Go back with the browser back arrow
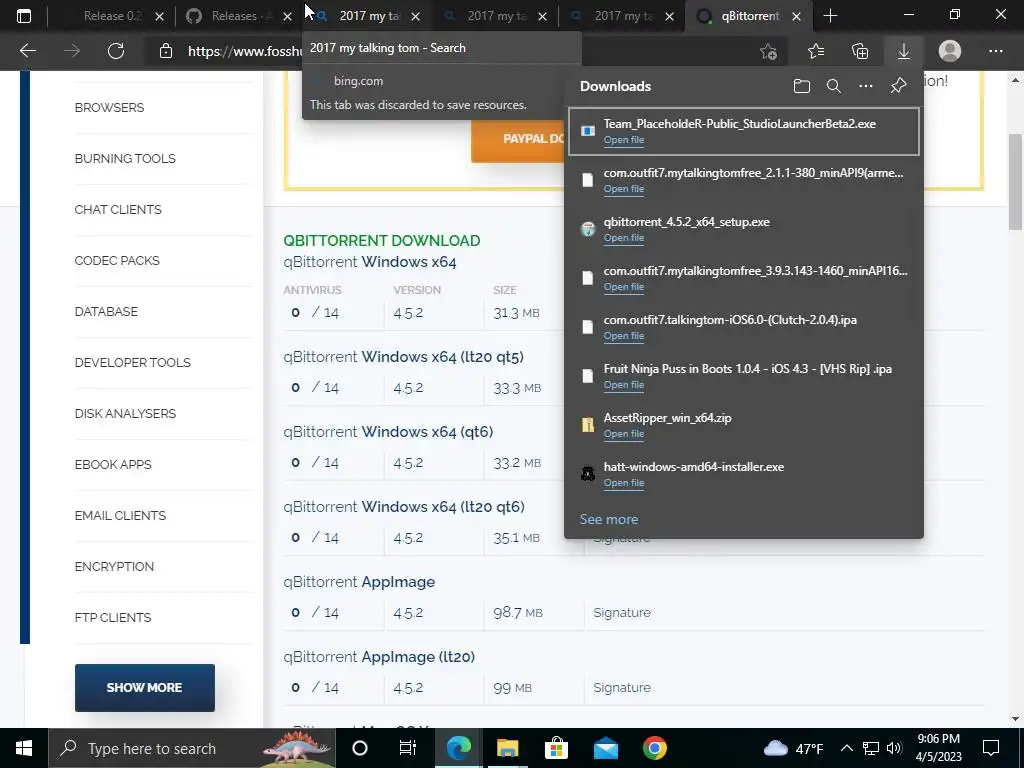Viewport: 1024px width, 768px height. (x=27, y=51)
